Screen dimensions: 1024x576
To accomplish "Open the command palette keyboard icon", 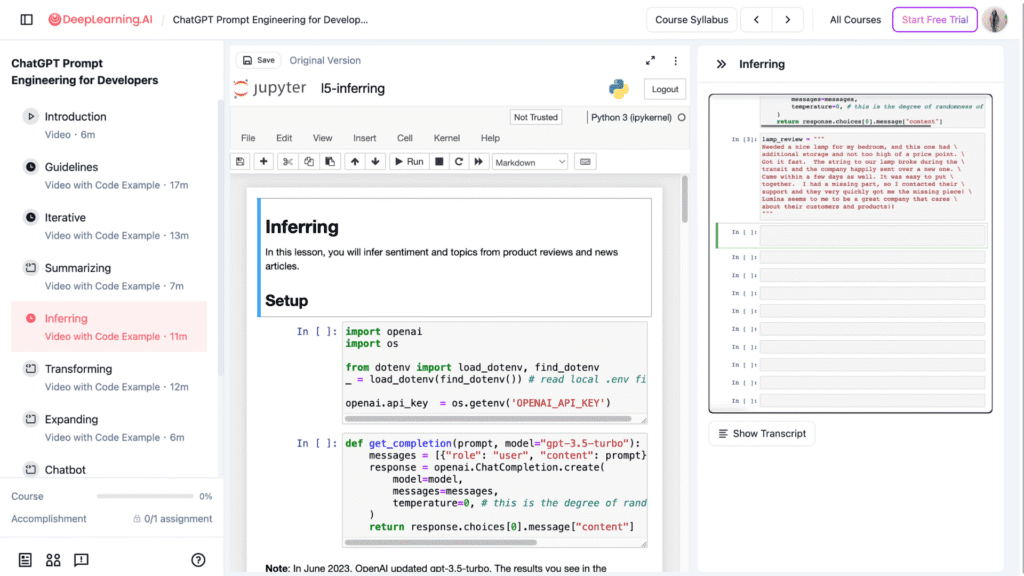I will (585, 162).
